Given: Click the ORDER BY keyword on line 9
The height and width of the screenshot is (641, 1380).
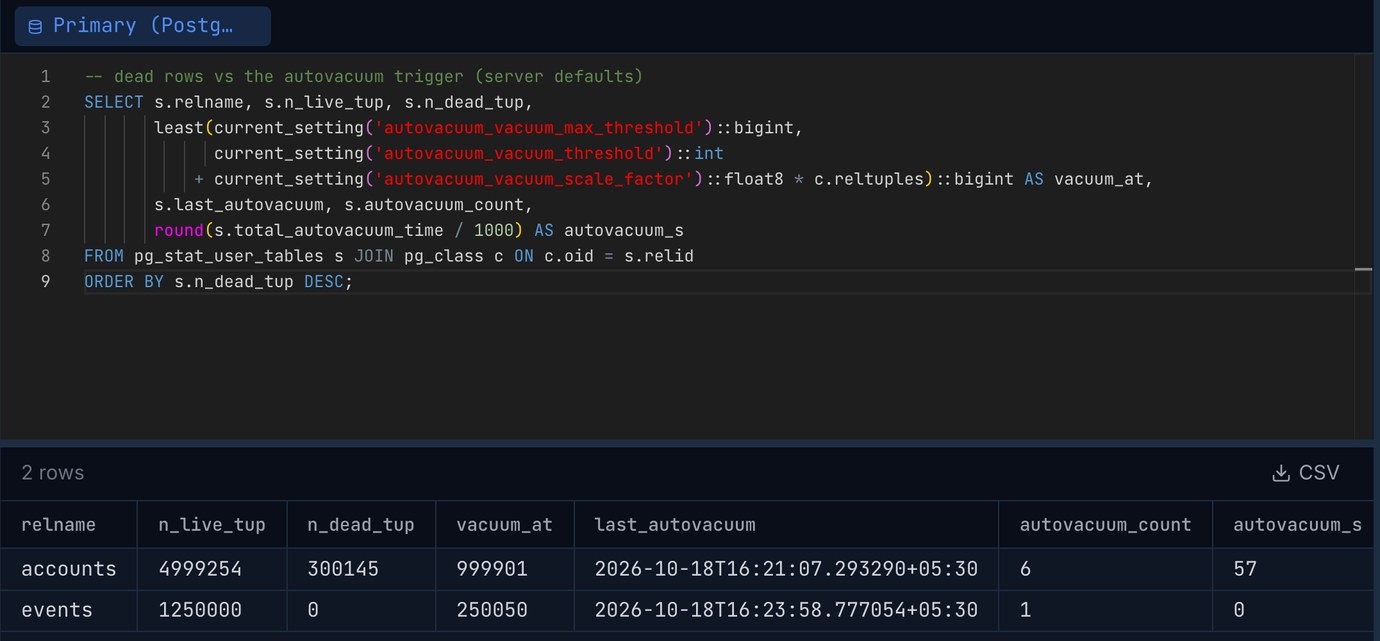Looking at the screenshot, I should pyautogui.click(x=124, y=282).
